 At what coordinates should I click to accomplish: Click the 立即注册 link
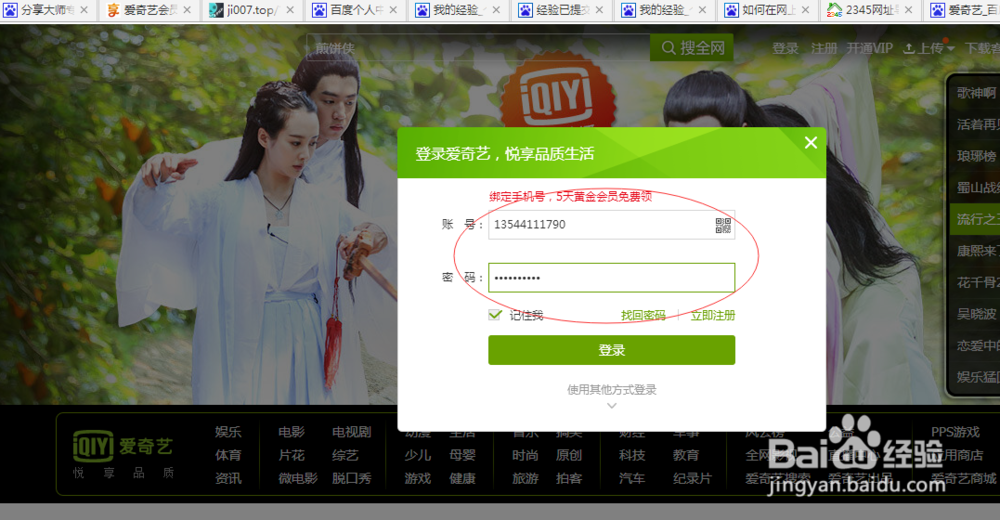[713, 315]
